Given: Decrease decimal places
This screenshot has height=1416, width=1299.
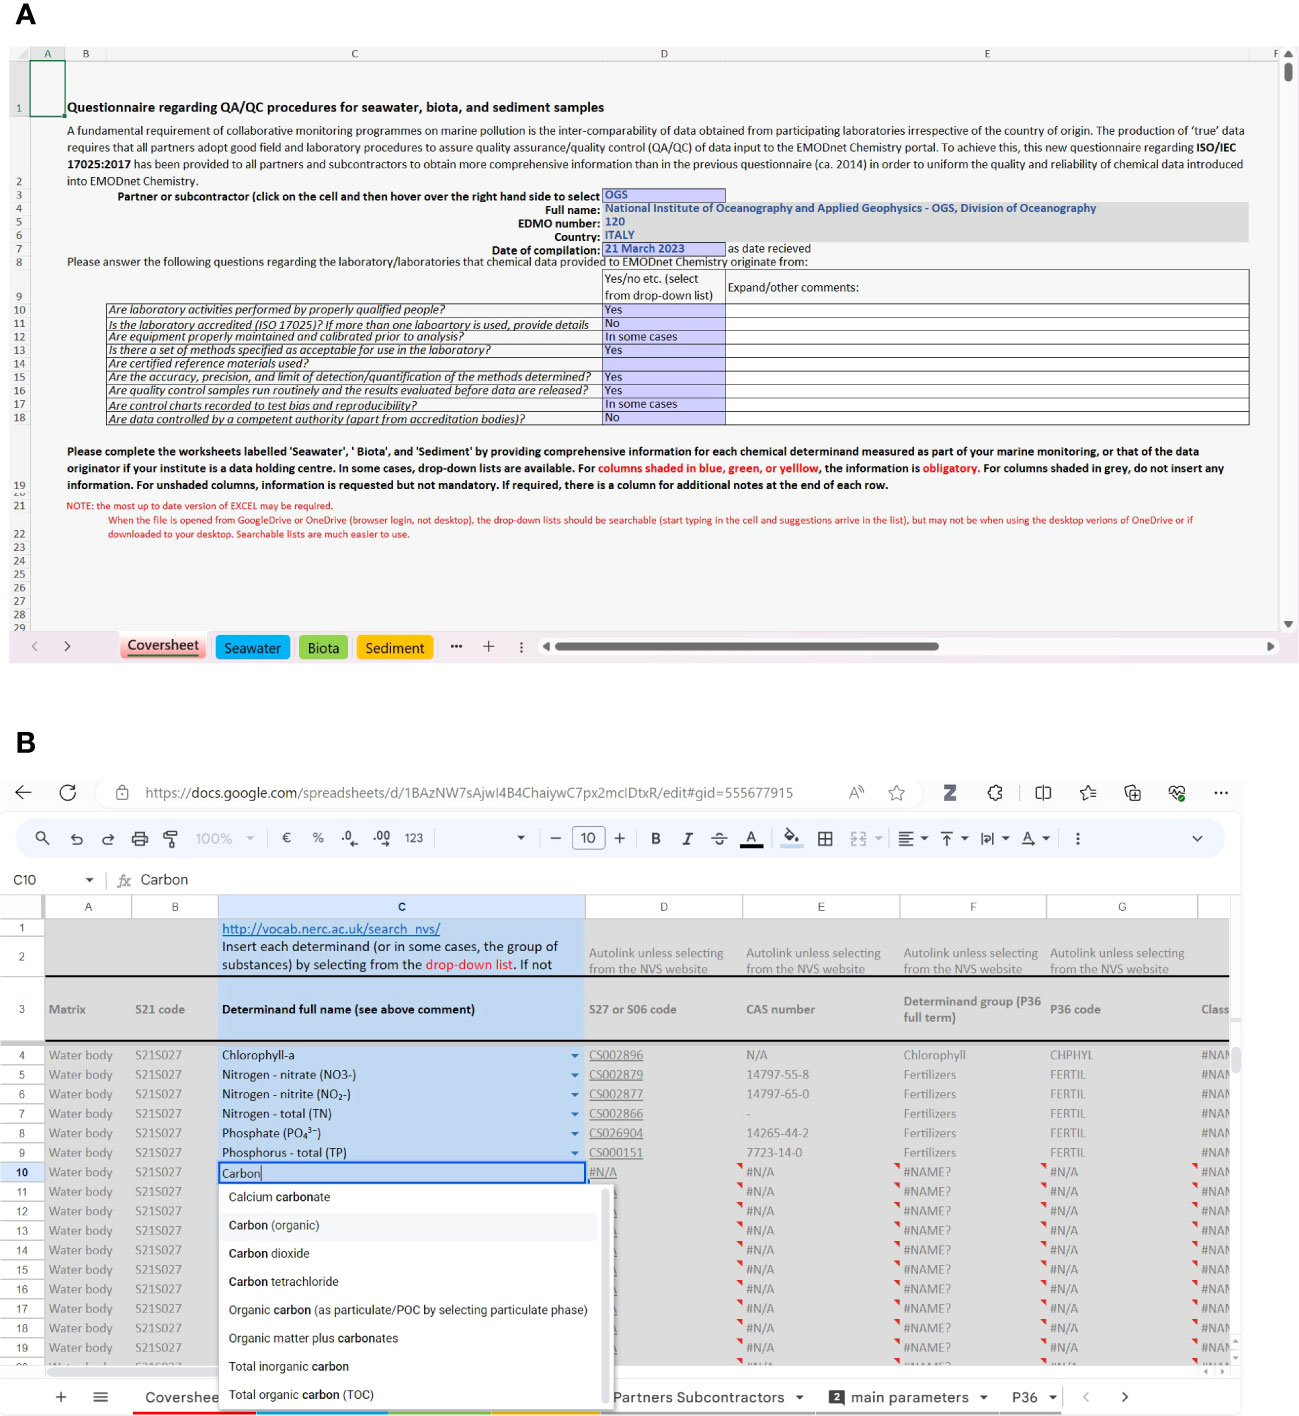Looking at the screenshot, I should tap(349, 838).
